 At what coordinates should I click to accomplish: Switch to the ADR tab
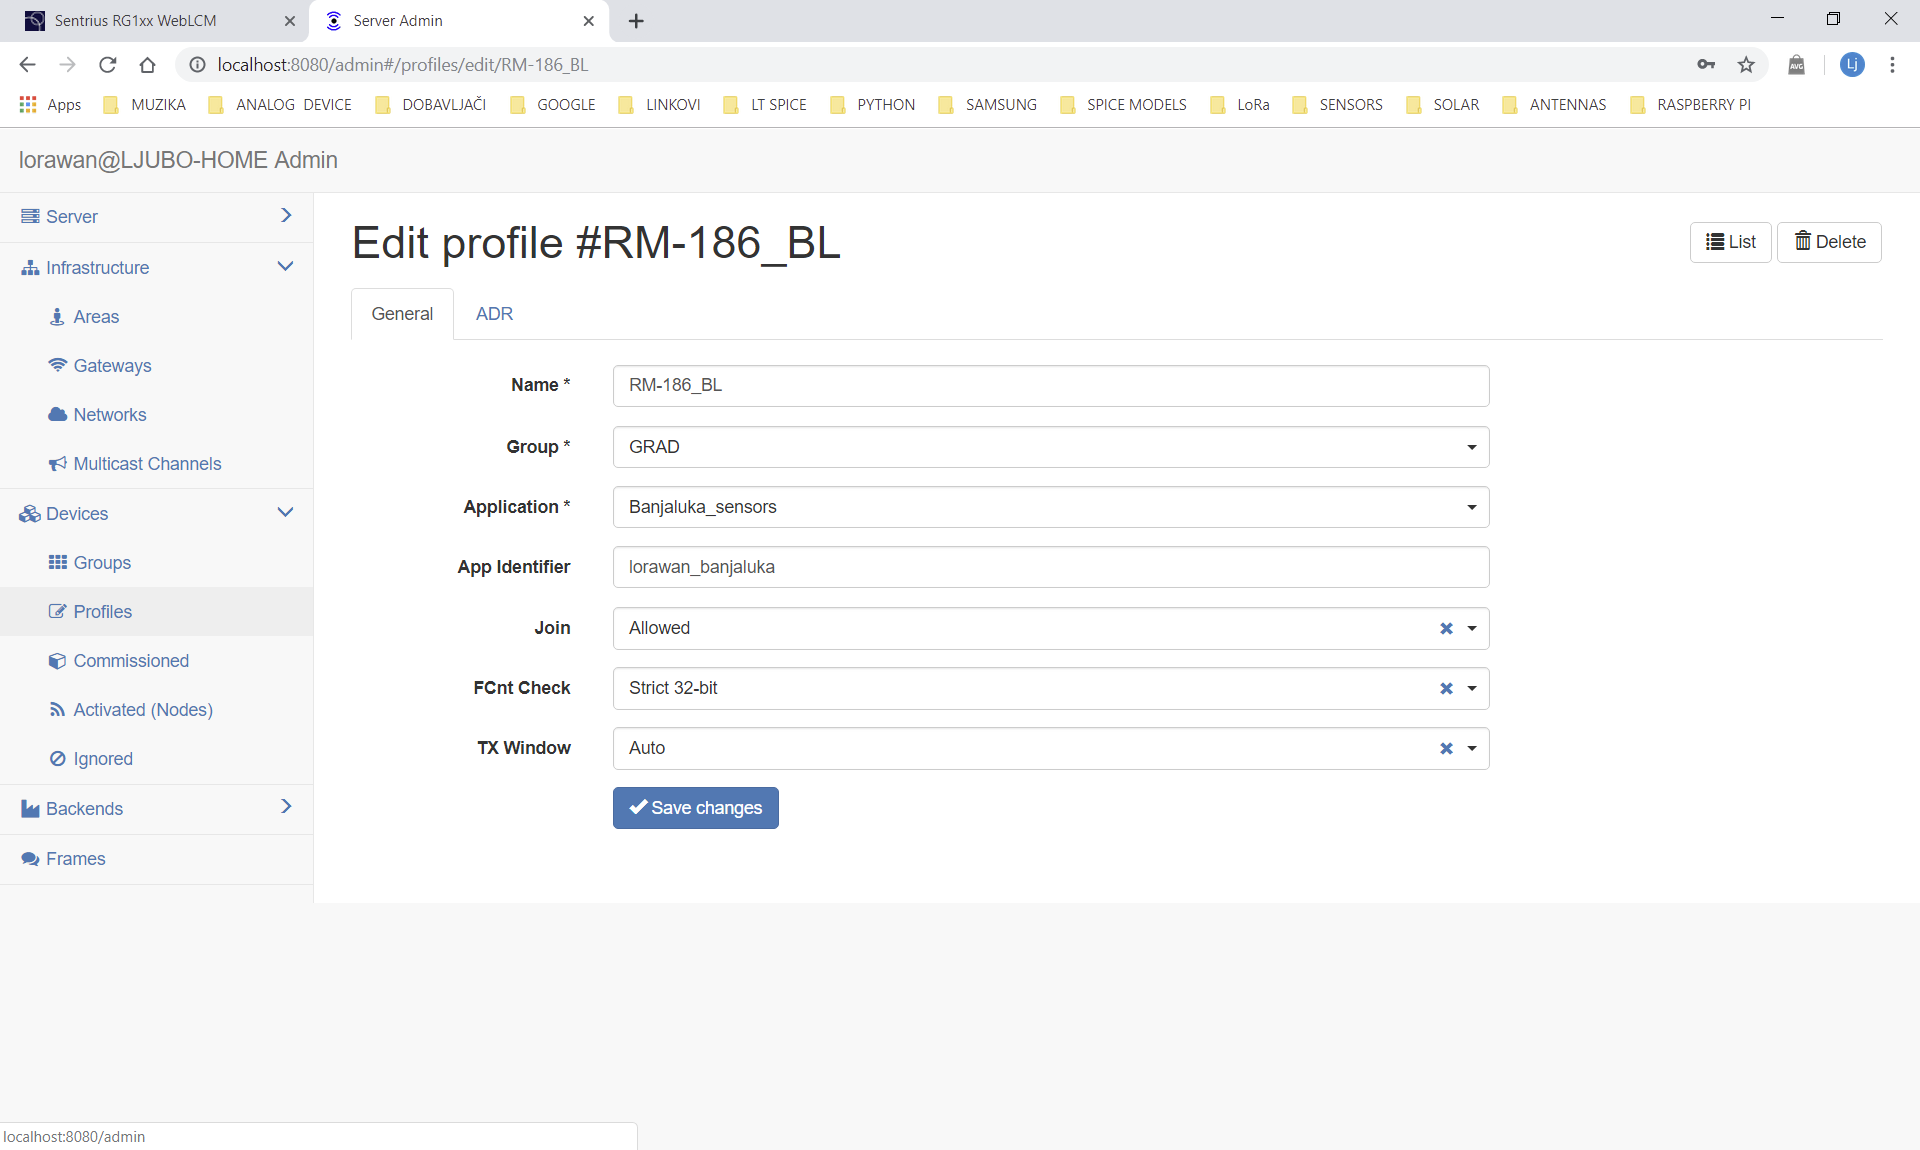[x=494, y=314]
